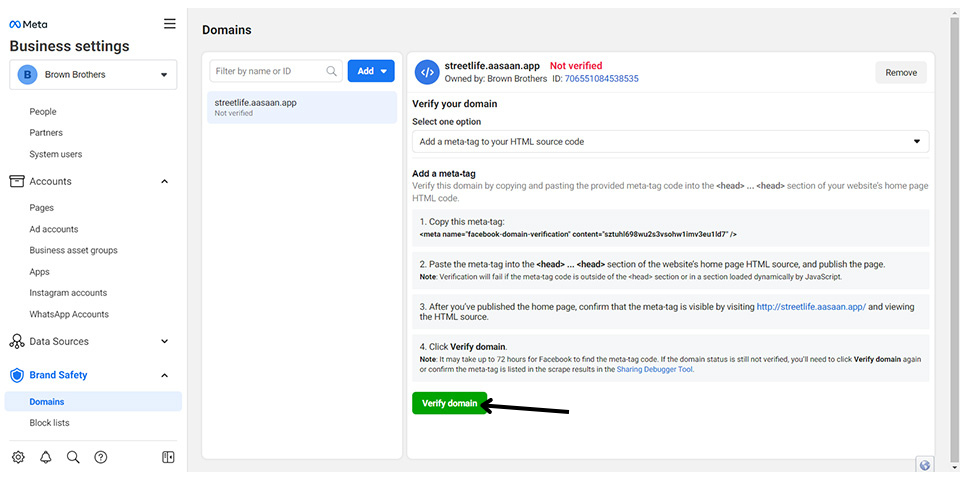Click the Data Sources nodes icon

[x=17, y=342]
